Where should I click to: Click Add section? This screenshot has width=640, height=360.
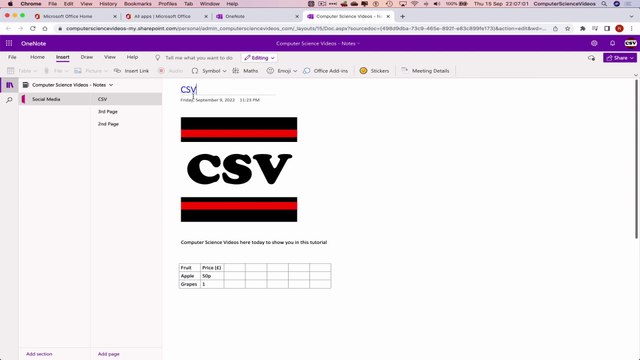(39, 354)
